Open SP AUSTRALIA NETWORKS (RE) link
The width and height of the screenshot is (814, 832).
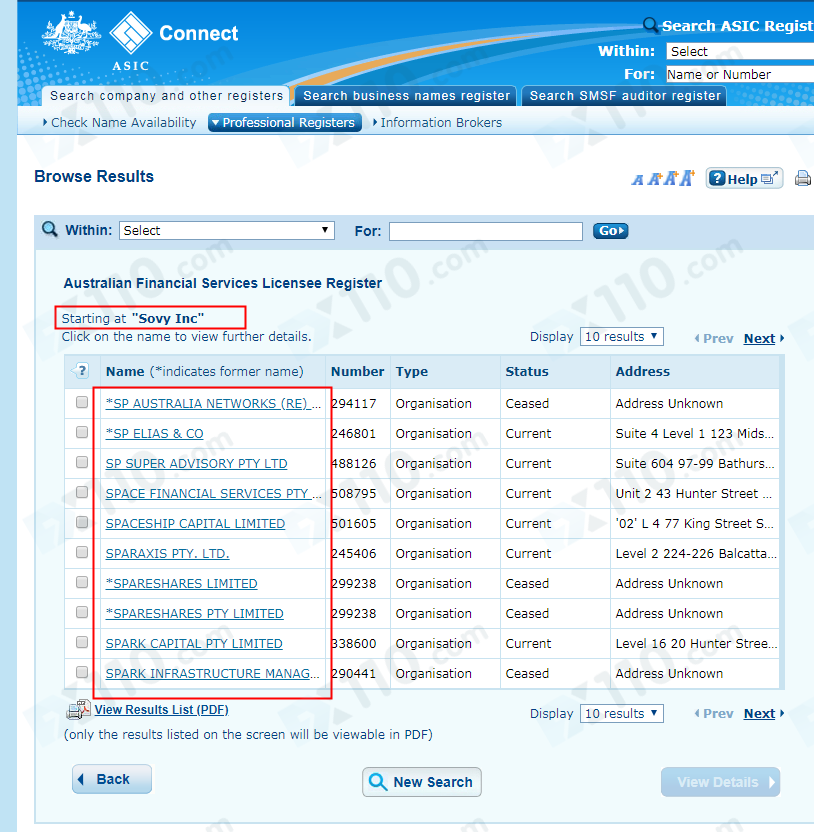[x=213, y=403]
